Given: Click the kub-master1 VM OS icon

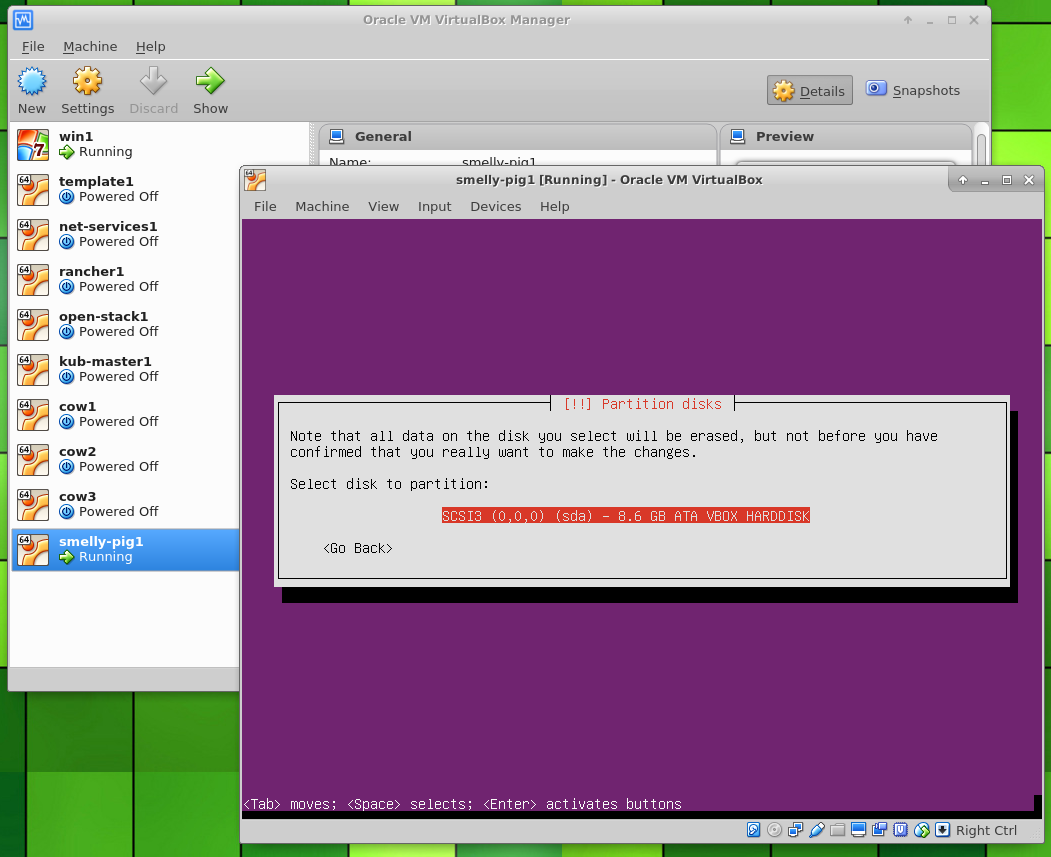Looking at the screenshot, I should pyautogui.click(x=33, y=370).
